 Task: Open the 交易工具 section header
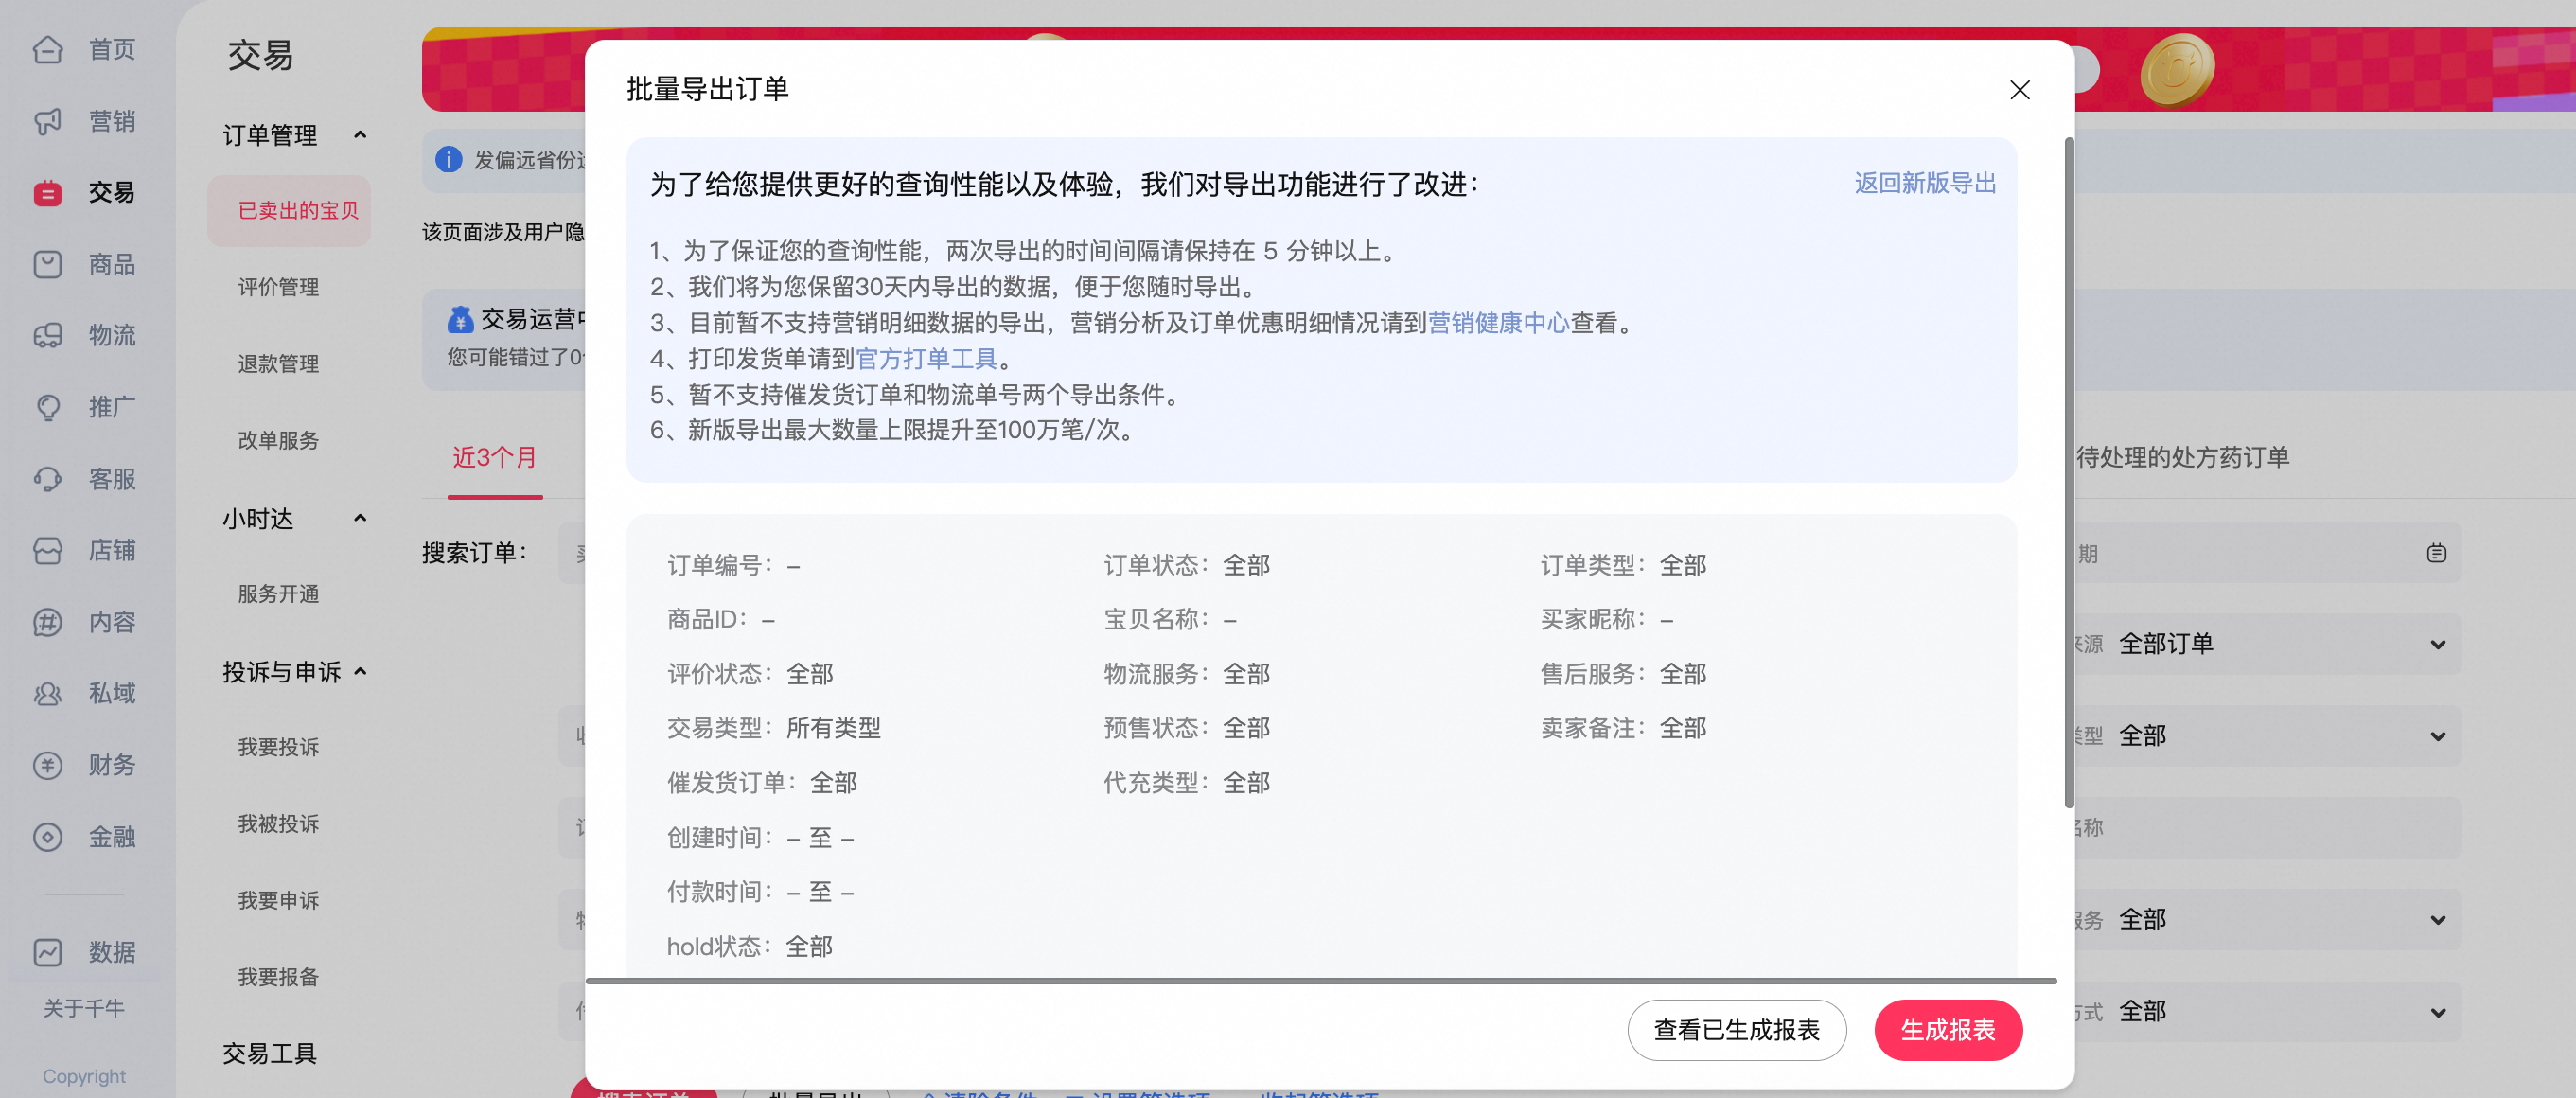pyautogui.click(x=269, y=1054)
